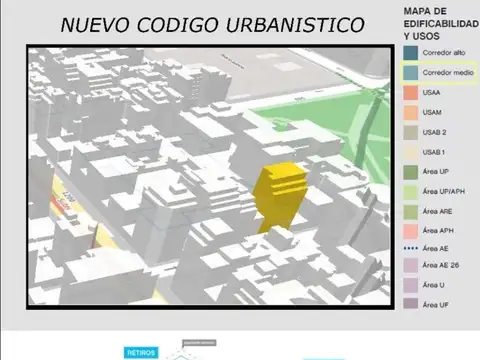Click the 'Corredor medio' legend text
Viewport: 480px width, 360px height.
click(448, 72)
